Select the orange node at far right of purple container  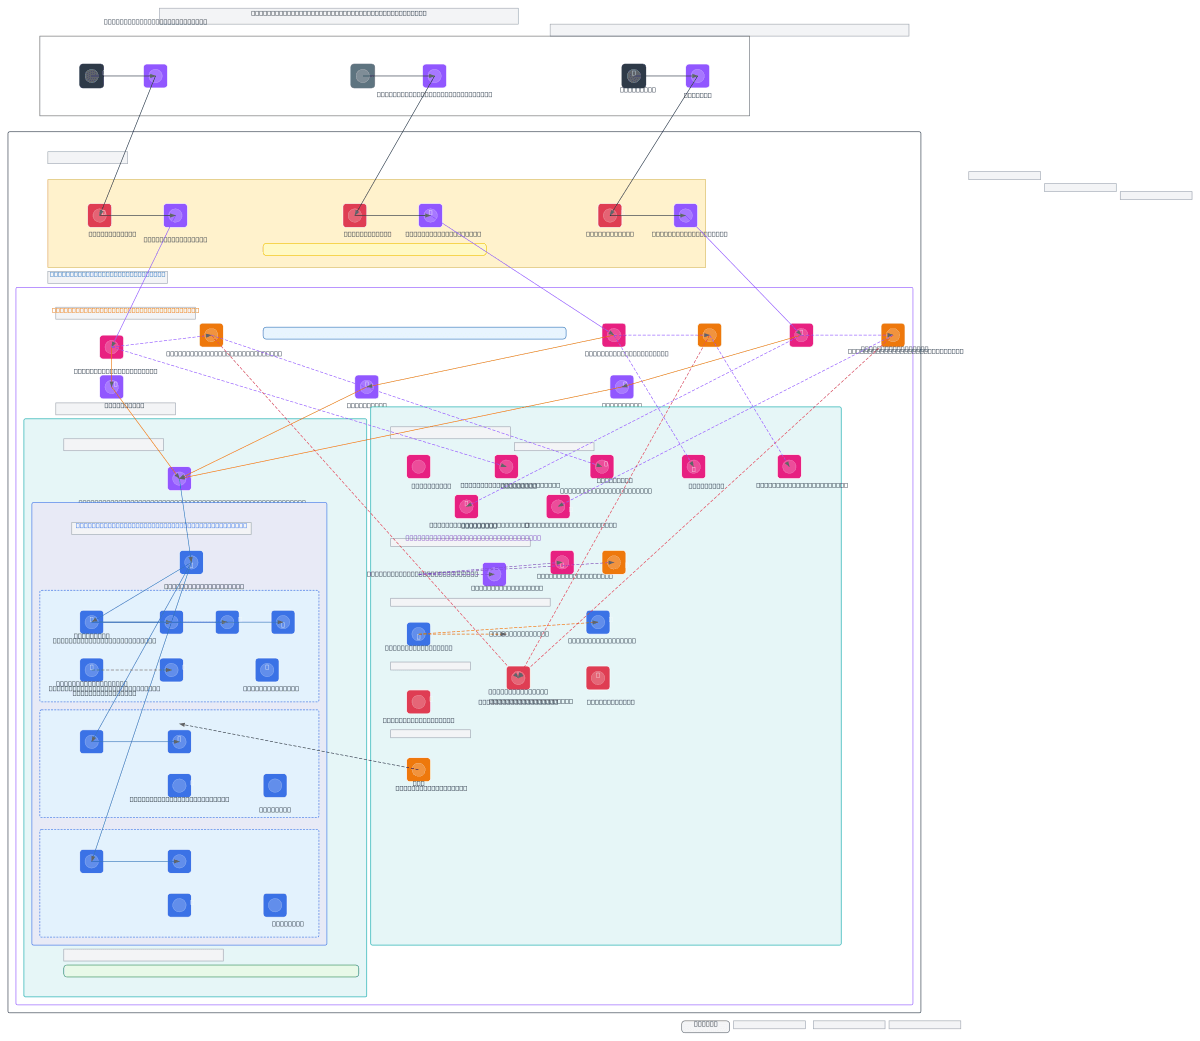click(x=892, y=335)
